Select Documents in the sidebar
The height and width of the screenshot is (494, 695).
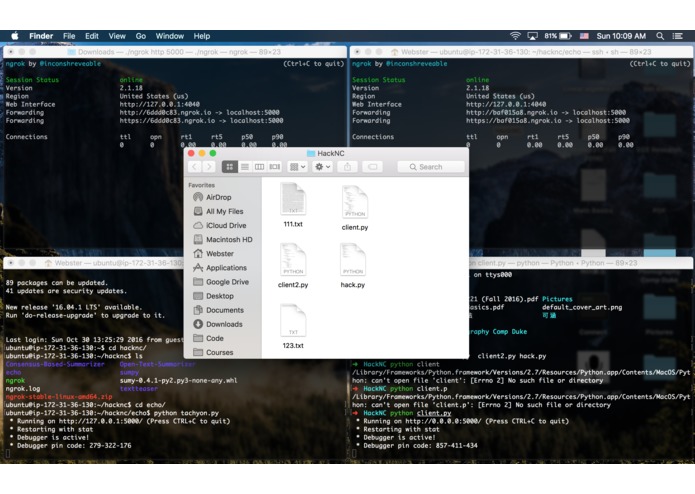coord(223,310)
